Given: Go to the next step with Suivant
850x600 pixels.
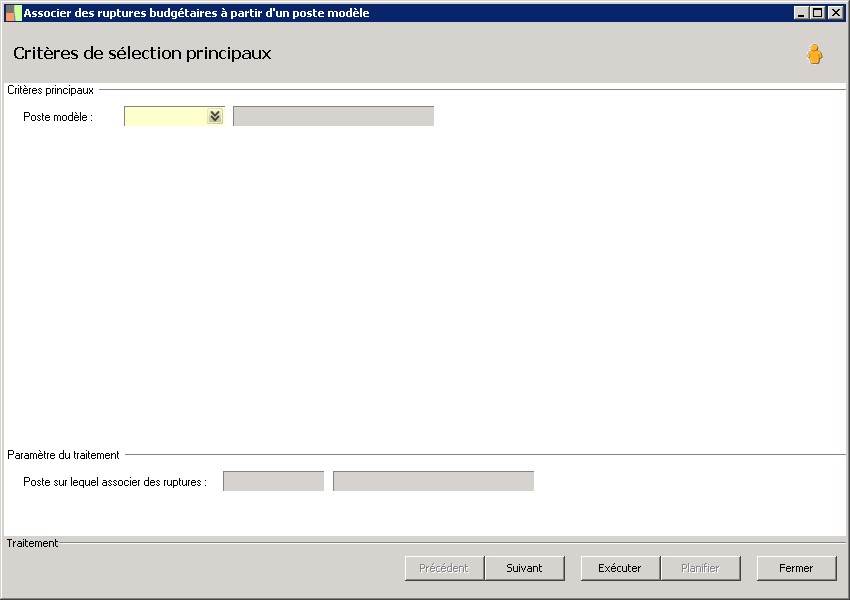Looking at the screenshot, I should pos(524,568).
